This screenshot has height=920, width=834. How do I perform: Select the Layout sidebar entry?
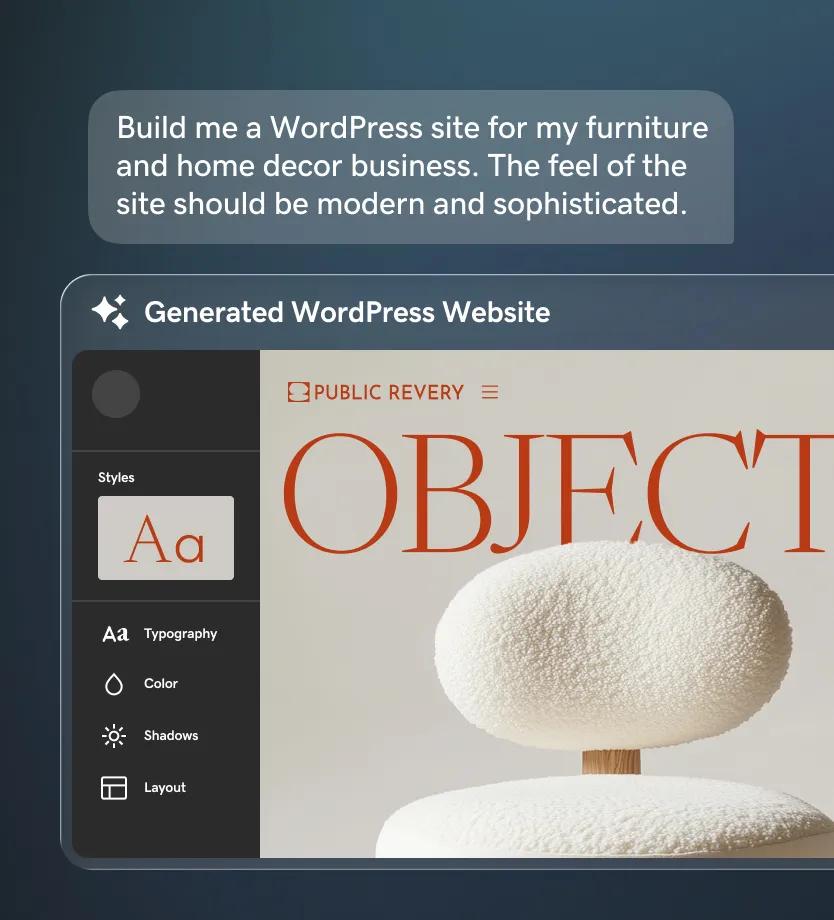pyautogui.click(x=165, y=787)
